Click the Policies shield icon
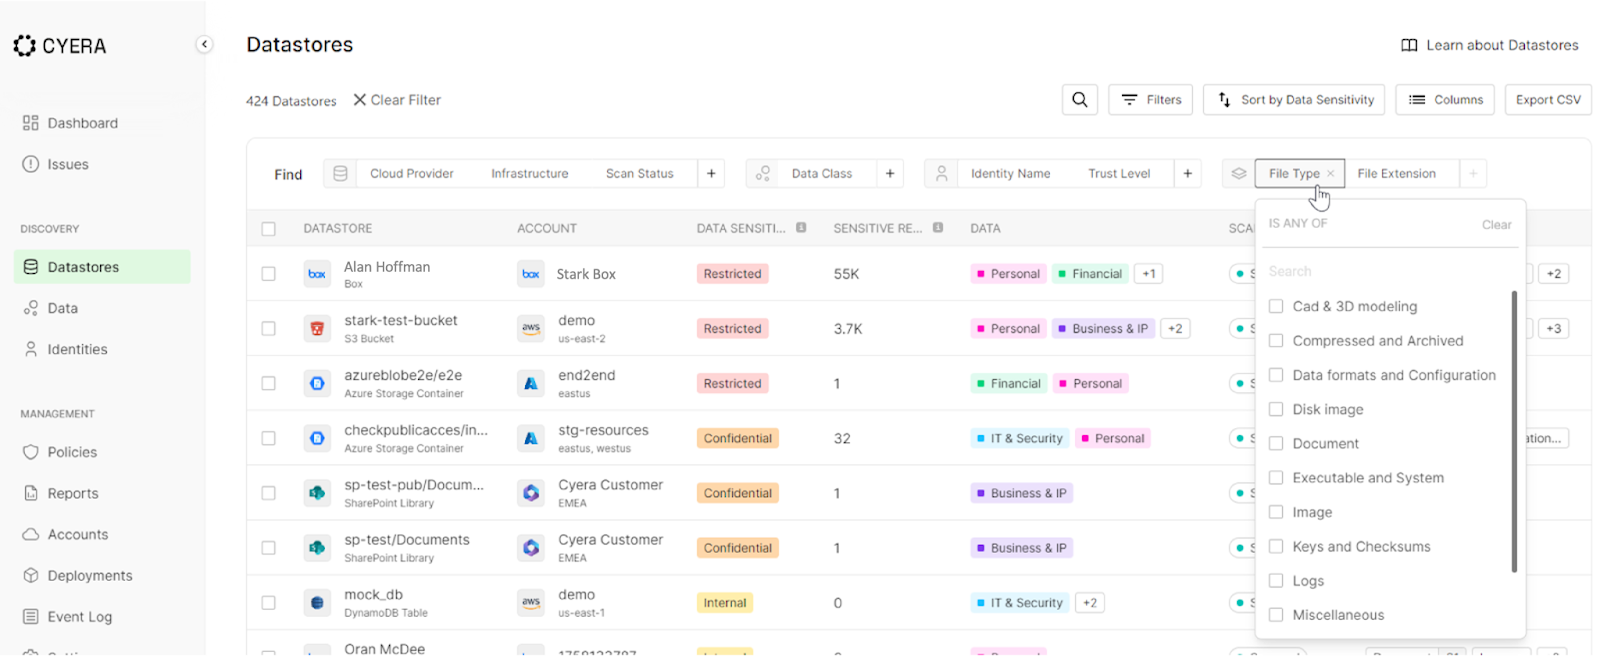The width and height of the screenshot is (1600, 656). [31, 452]
